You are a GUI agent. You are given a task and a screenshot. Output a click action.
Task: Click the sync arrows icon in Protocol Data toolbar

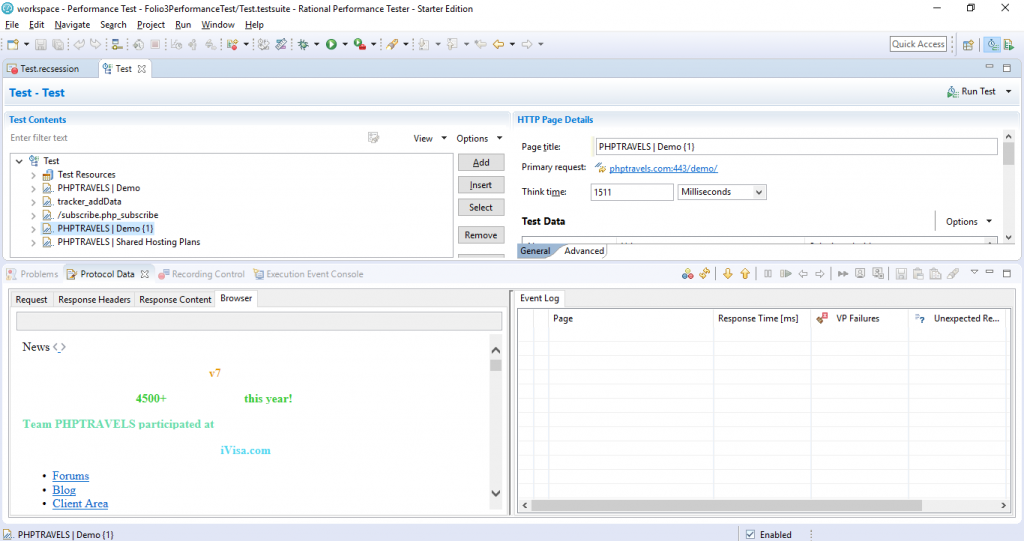point(705,274)
